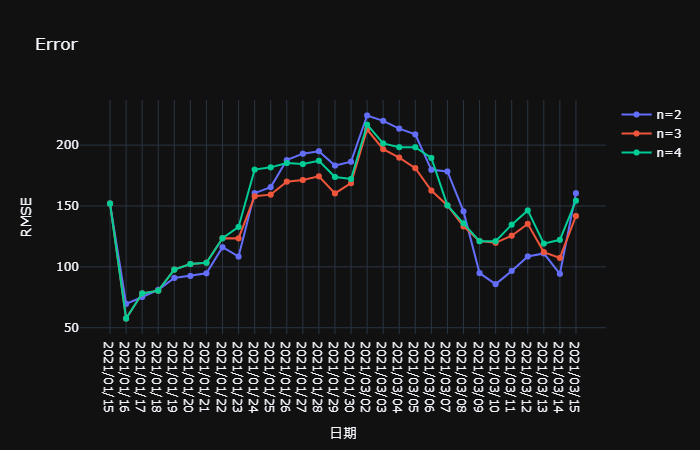Screen dimensions: 700x450
Task: Select the n=4 data point on 2021/03/12
Action: 528,210
